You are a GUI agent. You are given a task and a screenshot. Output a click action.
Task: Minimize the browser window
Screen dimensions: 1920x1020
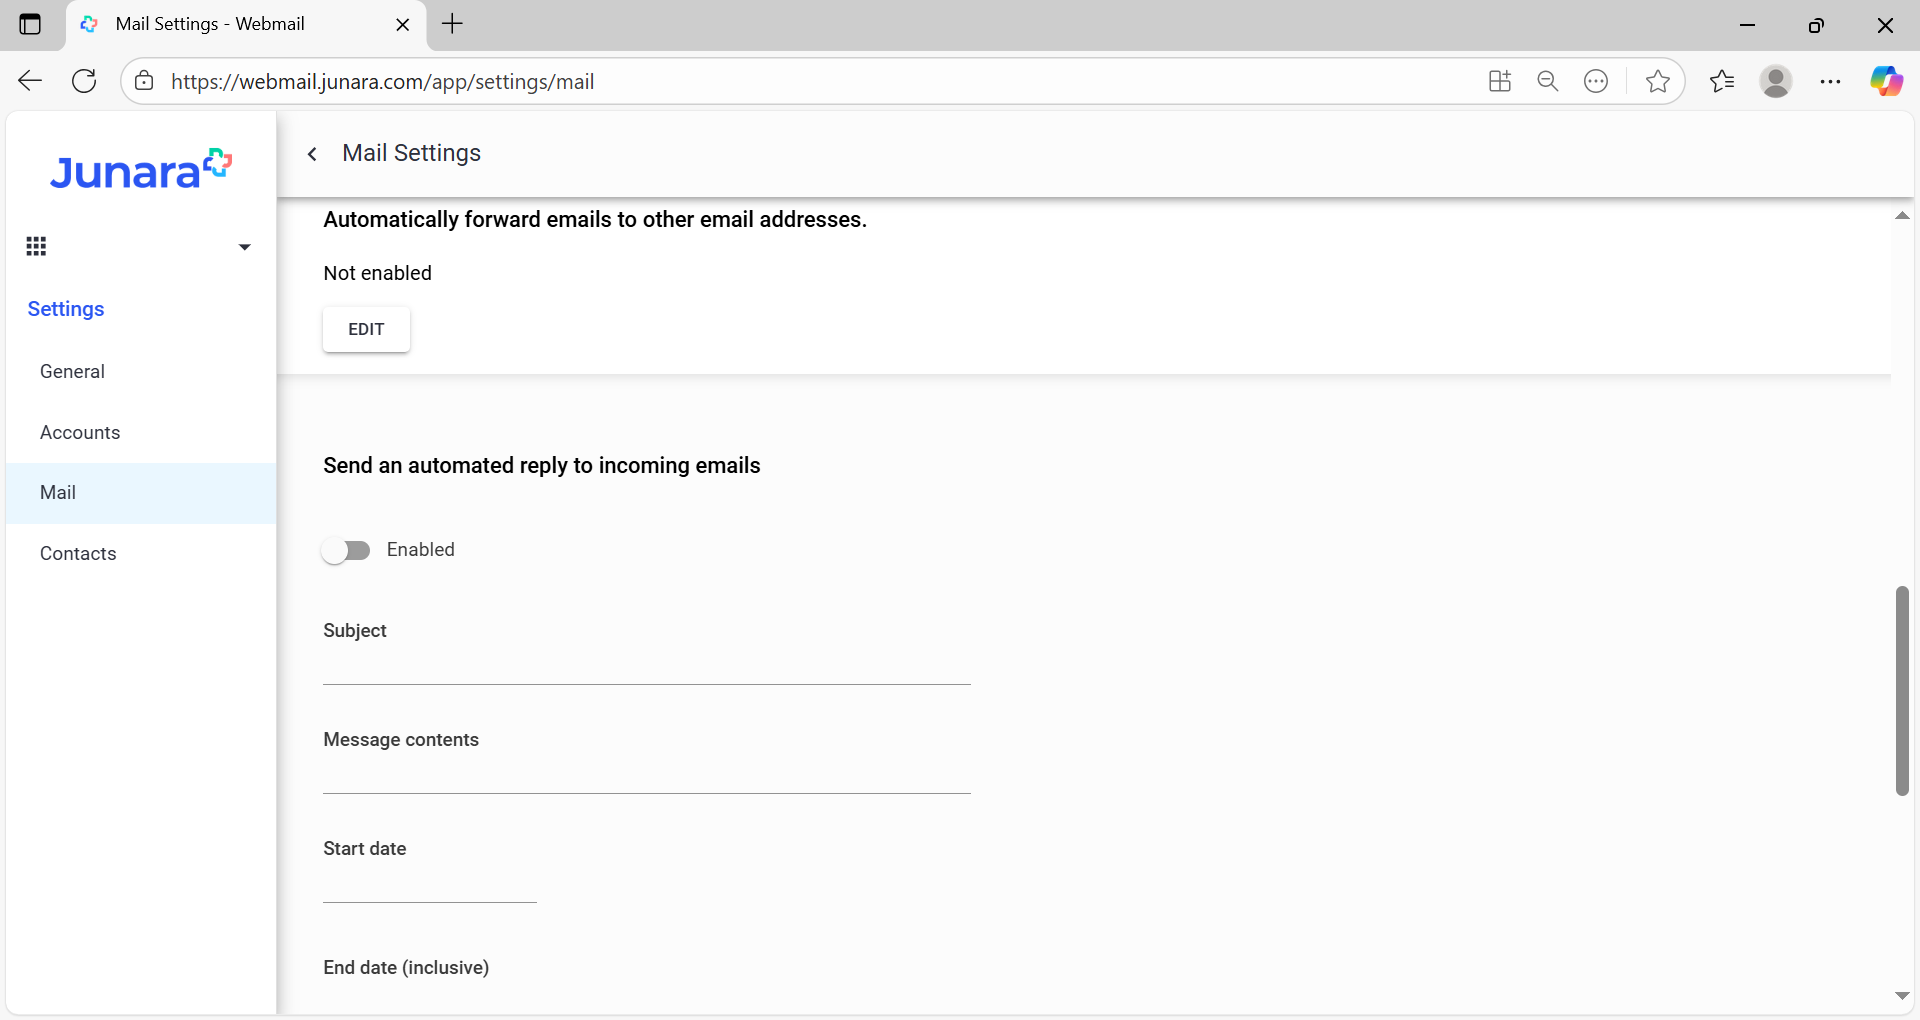[x=1748, y=25]
